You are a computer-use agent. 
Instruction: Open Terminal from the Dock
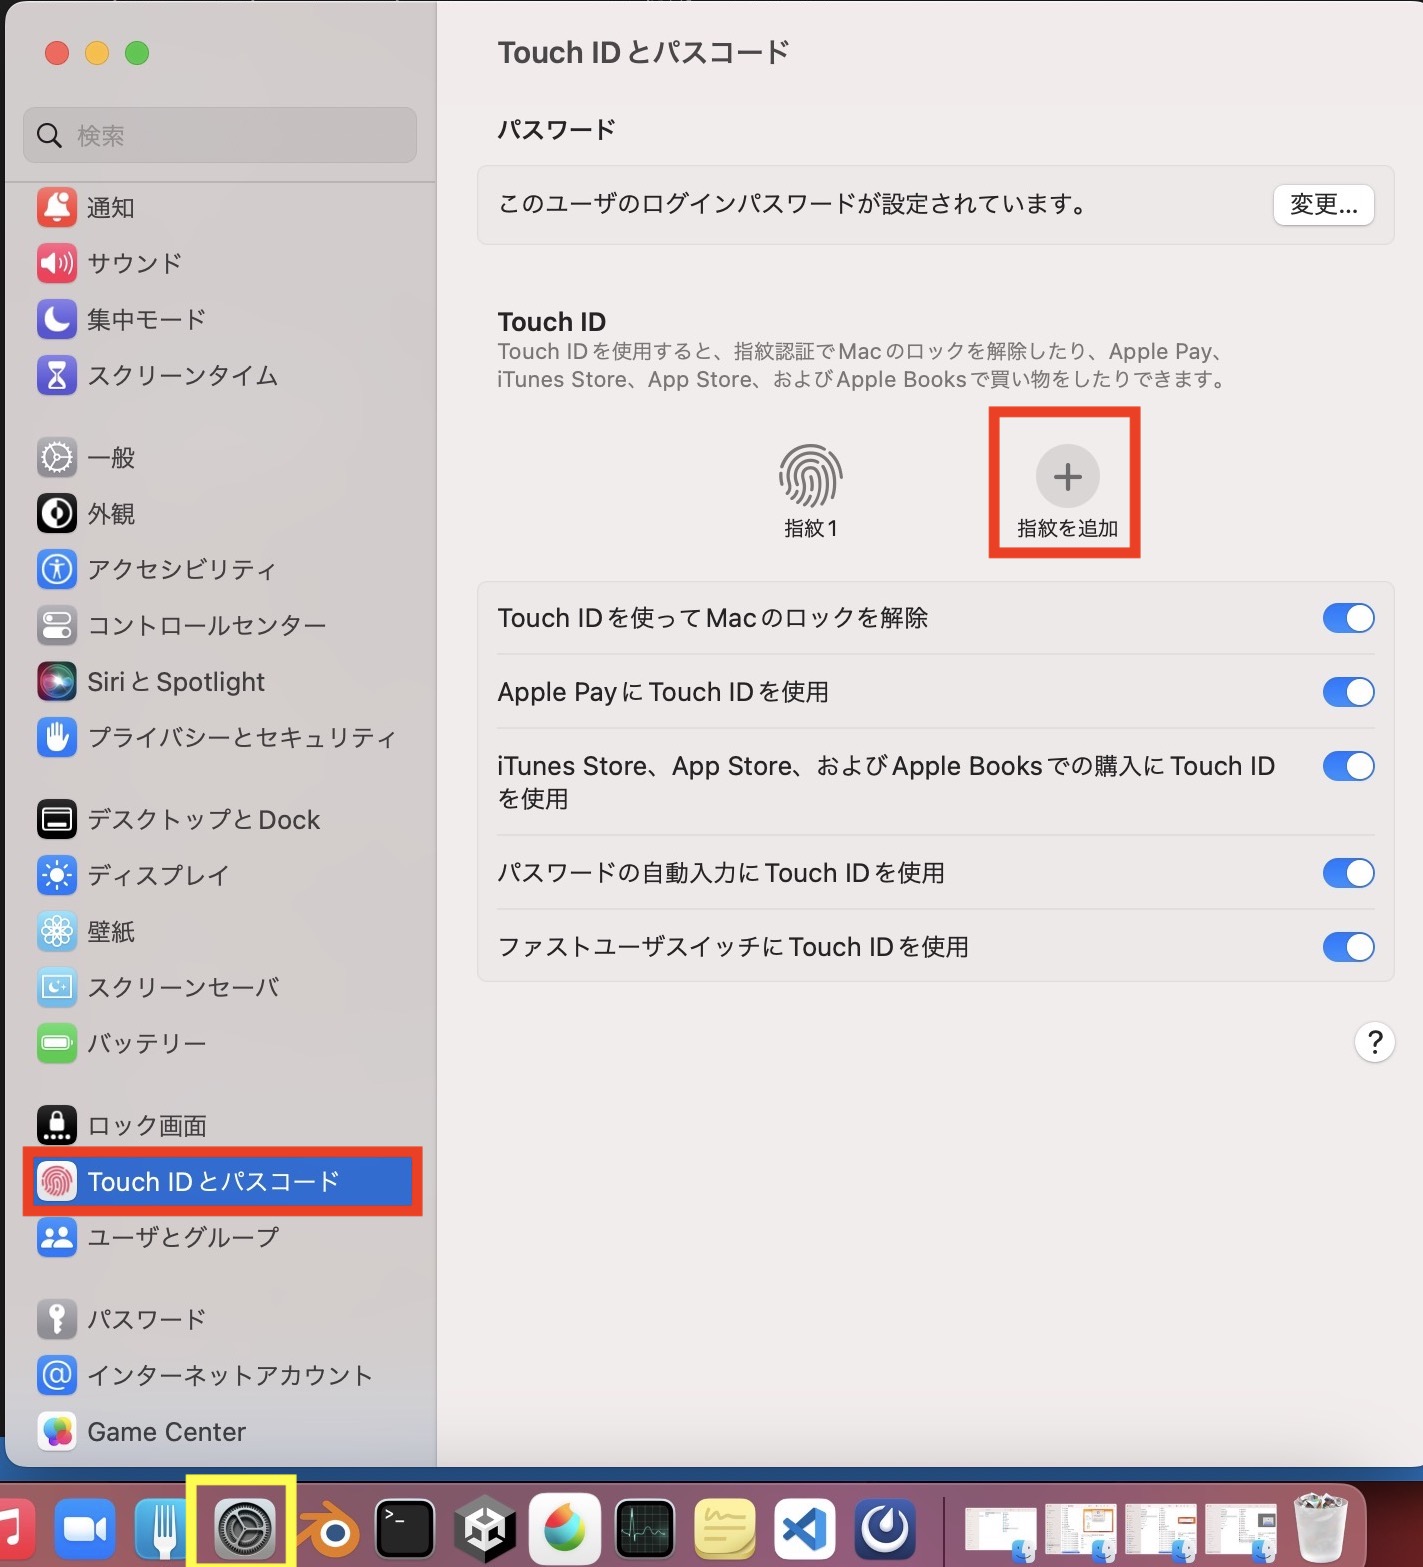[x=404, y=1529]
